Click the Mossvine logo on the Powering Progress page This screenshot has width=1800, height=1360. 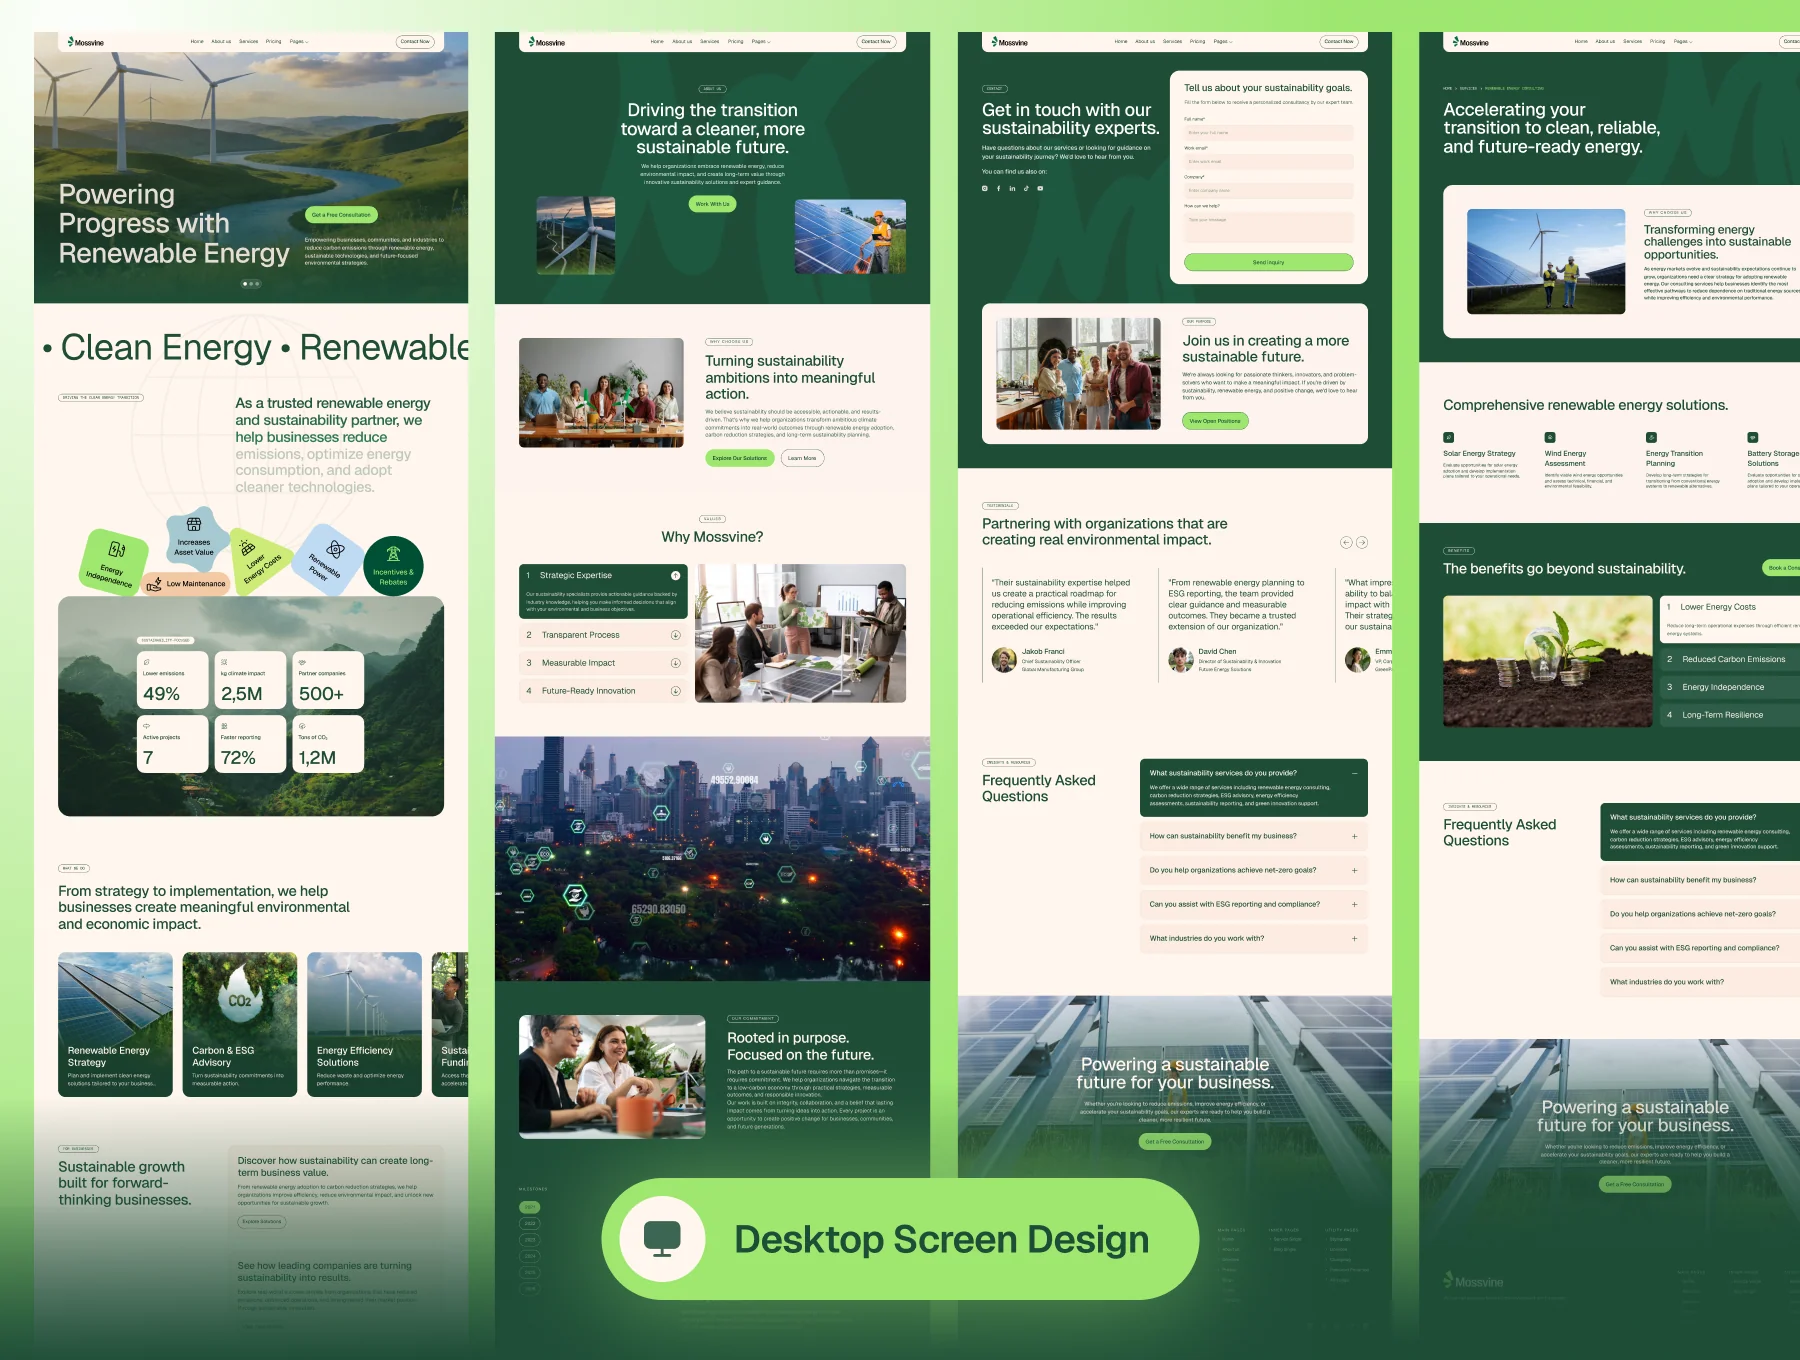[86, 42]
